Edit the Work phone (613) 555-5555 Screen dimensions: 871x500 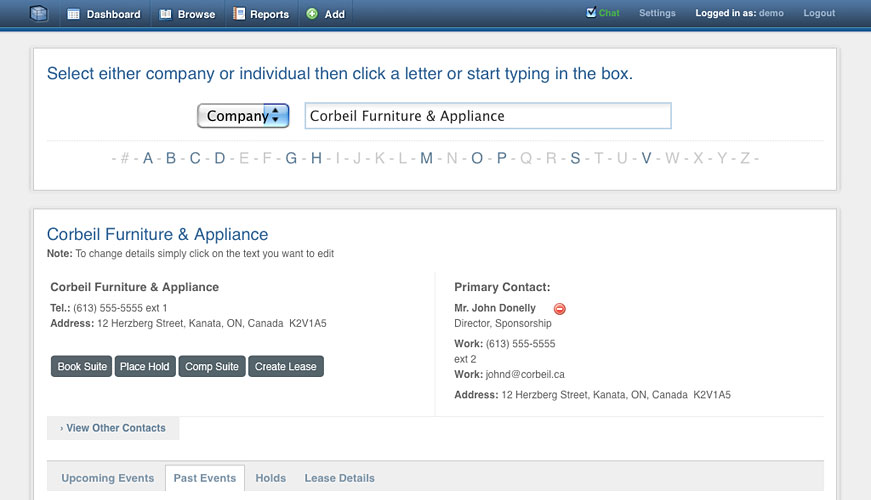[x=505, y=344]
